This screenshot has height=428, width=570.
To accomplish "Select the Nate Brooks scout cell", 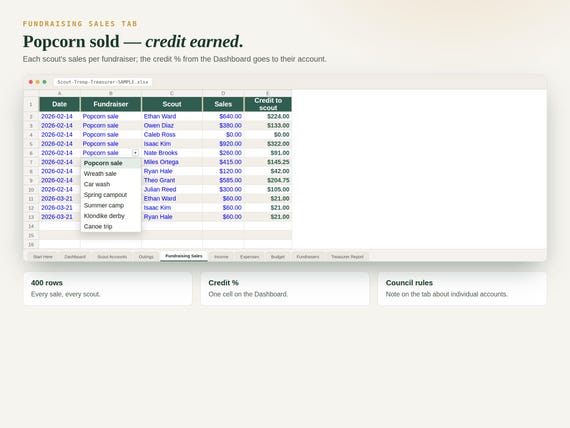I will click(x=172, y=153).
